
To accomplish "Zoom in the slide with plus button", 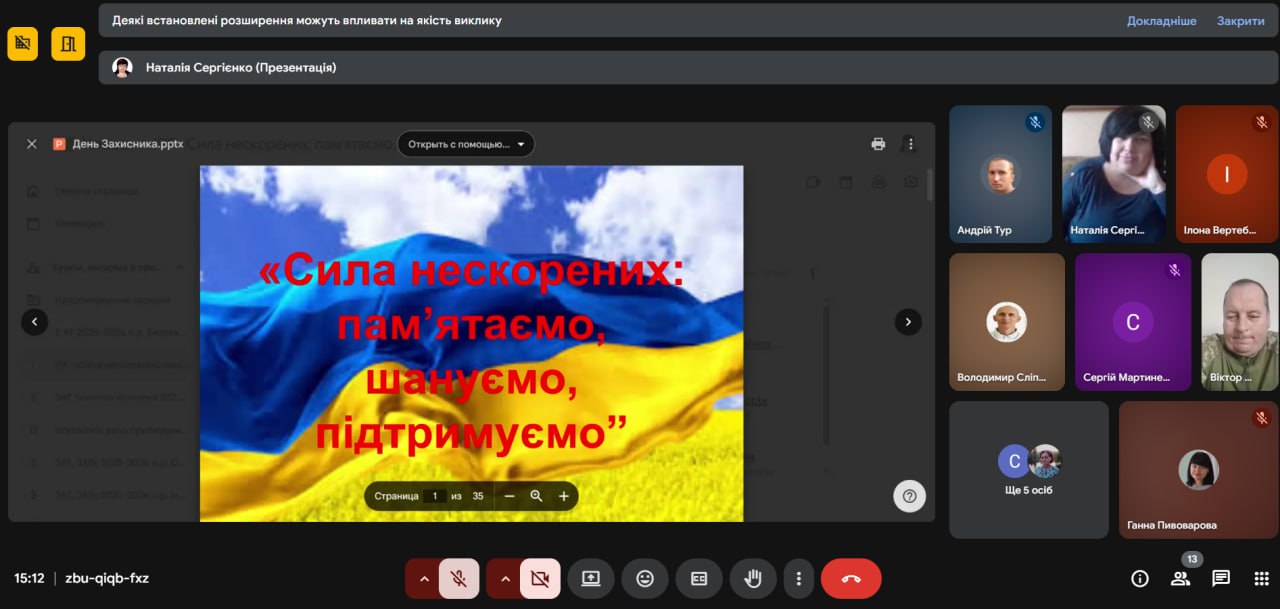I will click(x=564, y=496).
